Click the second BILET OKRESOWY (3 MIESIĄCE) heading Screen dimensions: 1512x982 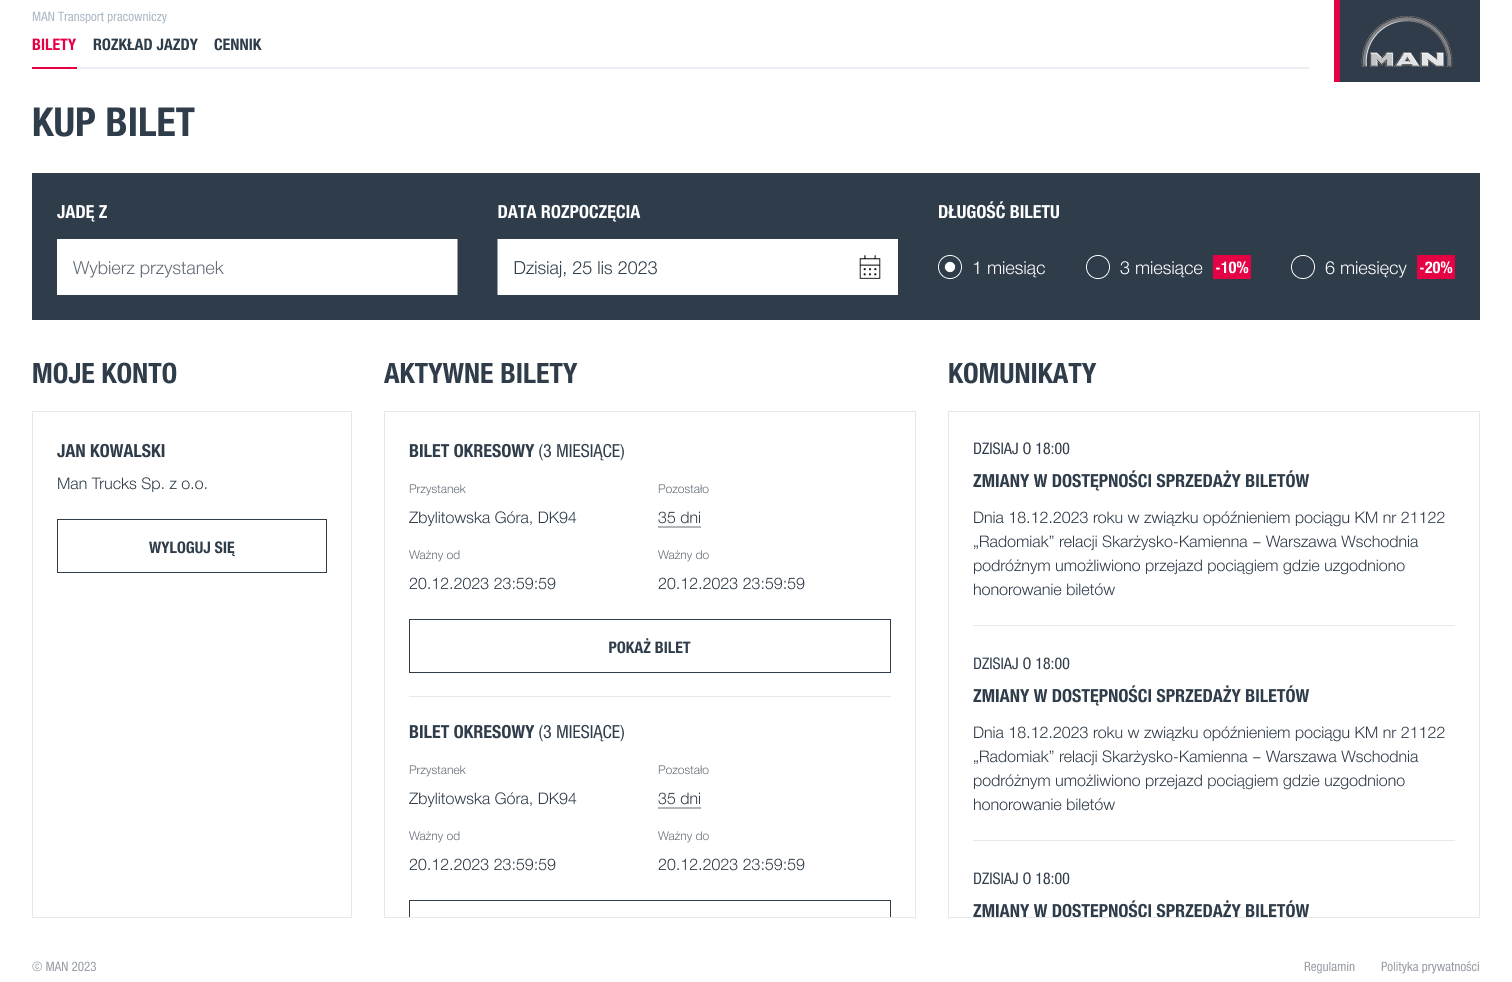pos(517,732)
